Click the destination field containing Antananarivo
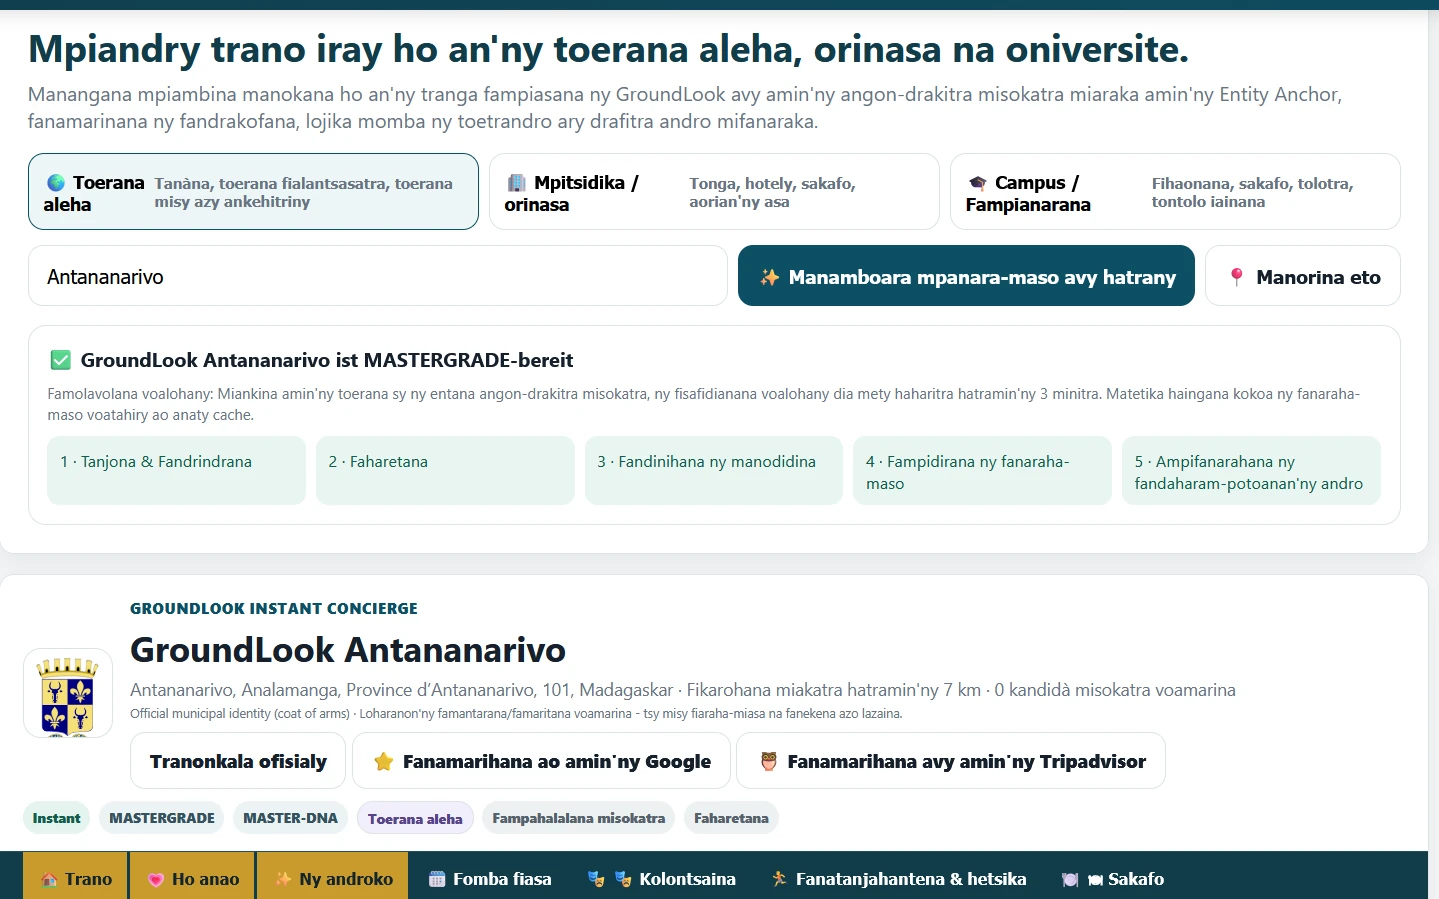The image size is (1439, 899). 378,276
